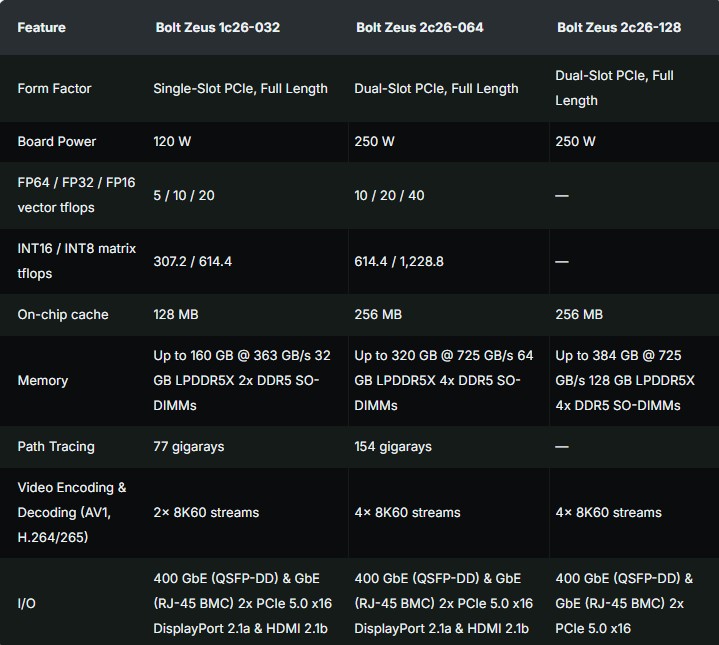This screenshot has height=645, width=719.
Task: Click the Form Factor row label
Action: click(54, 88)
